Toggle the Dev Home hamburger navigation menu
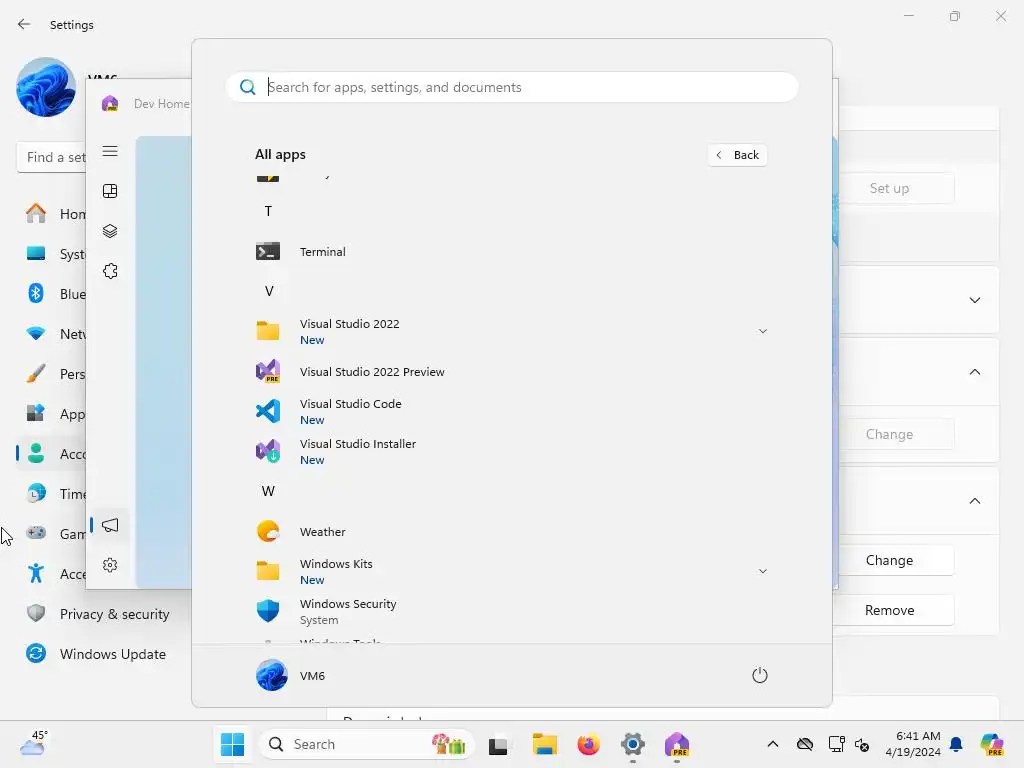Screen dimensions: 1024x768 pyautogui.click(x=110, y=152)
